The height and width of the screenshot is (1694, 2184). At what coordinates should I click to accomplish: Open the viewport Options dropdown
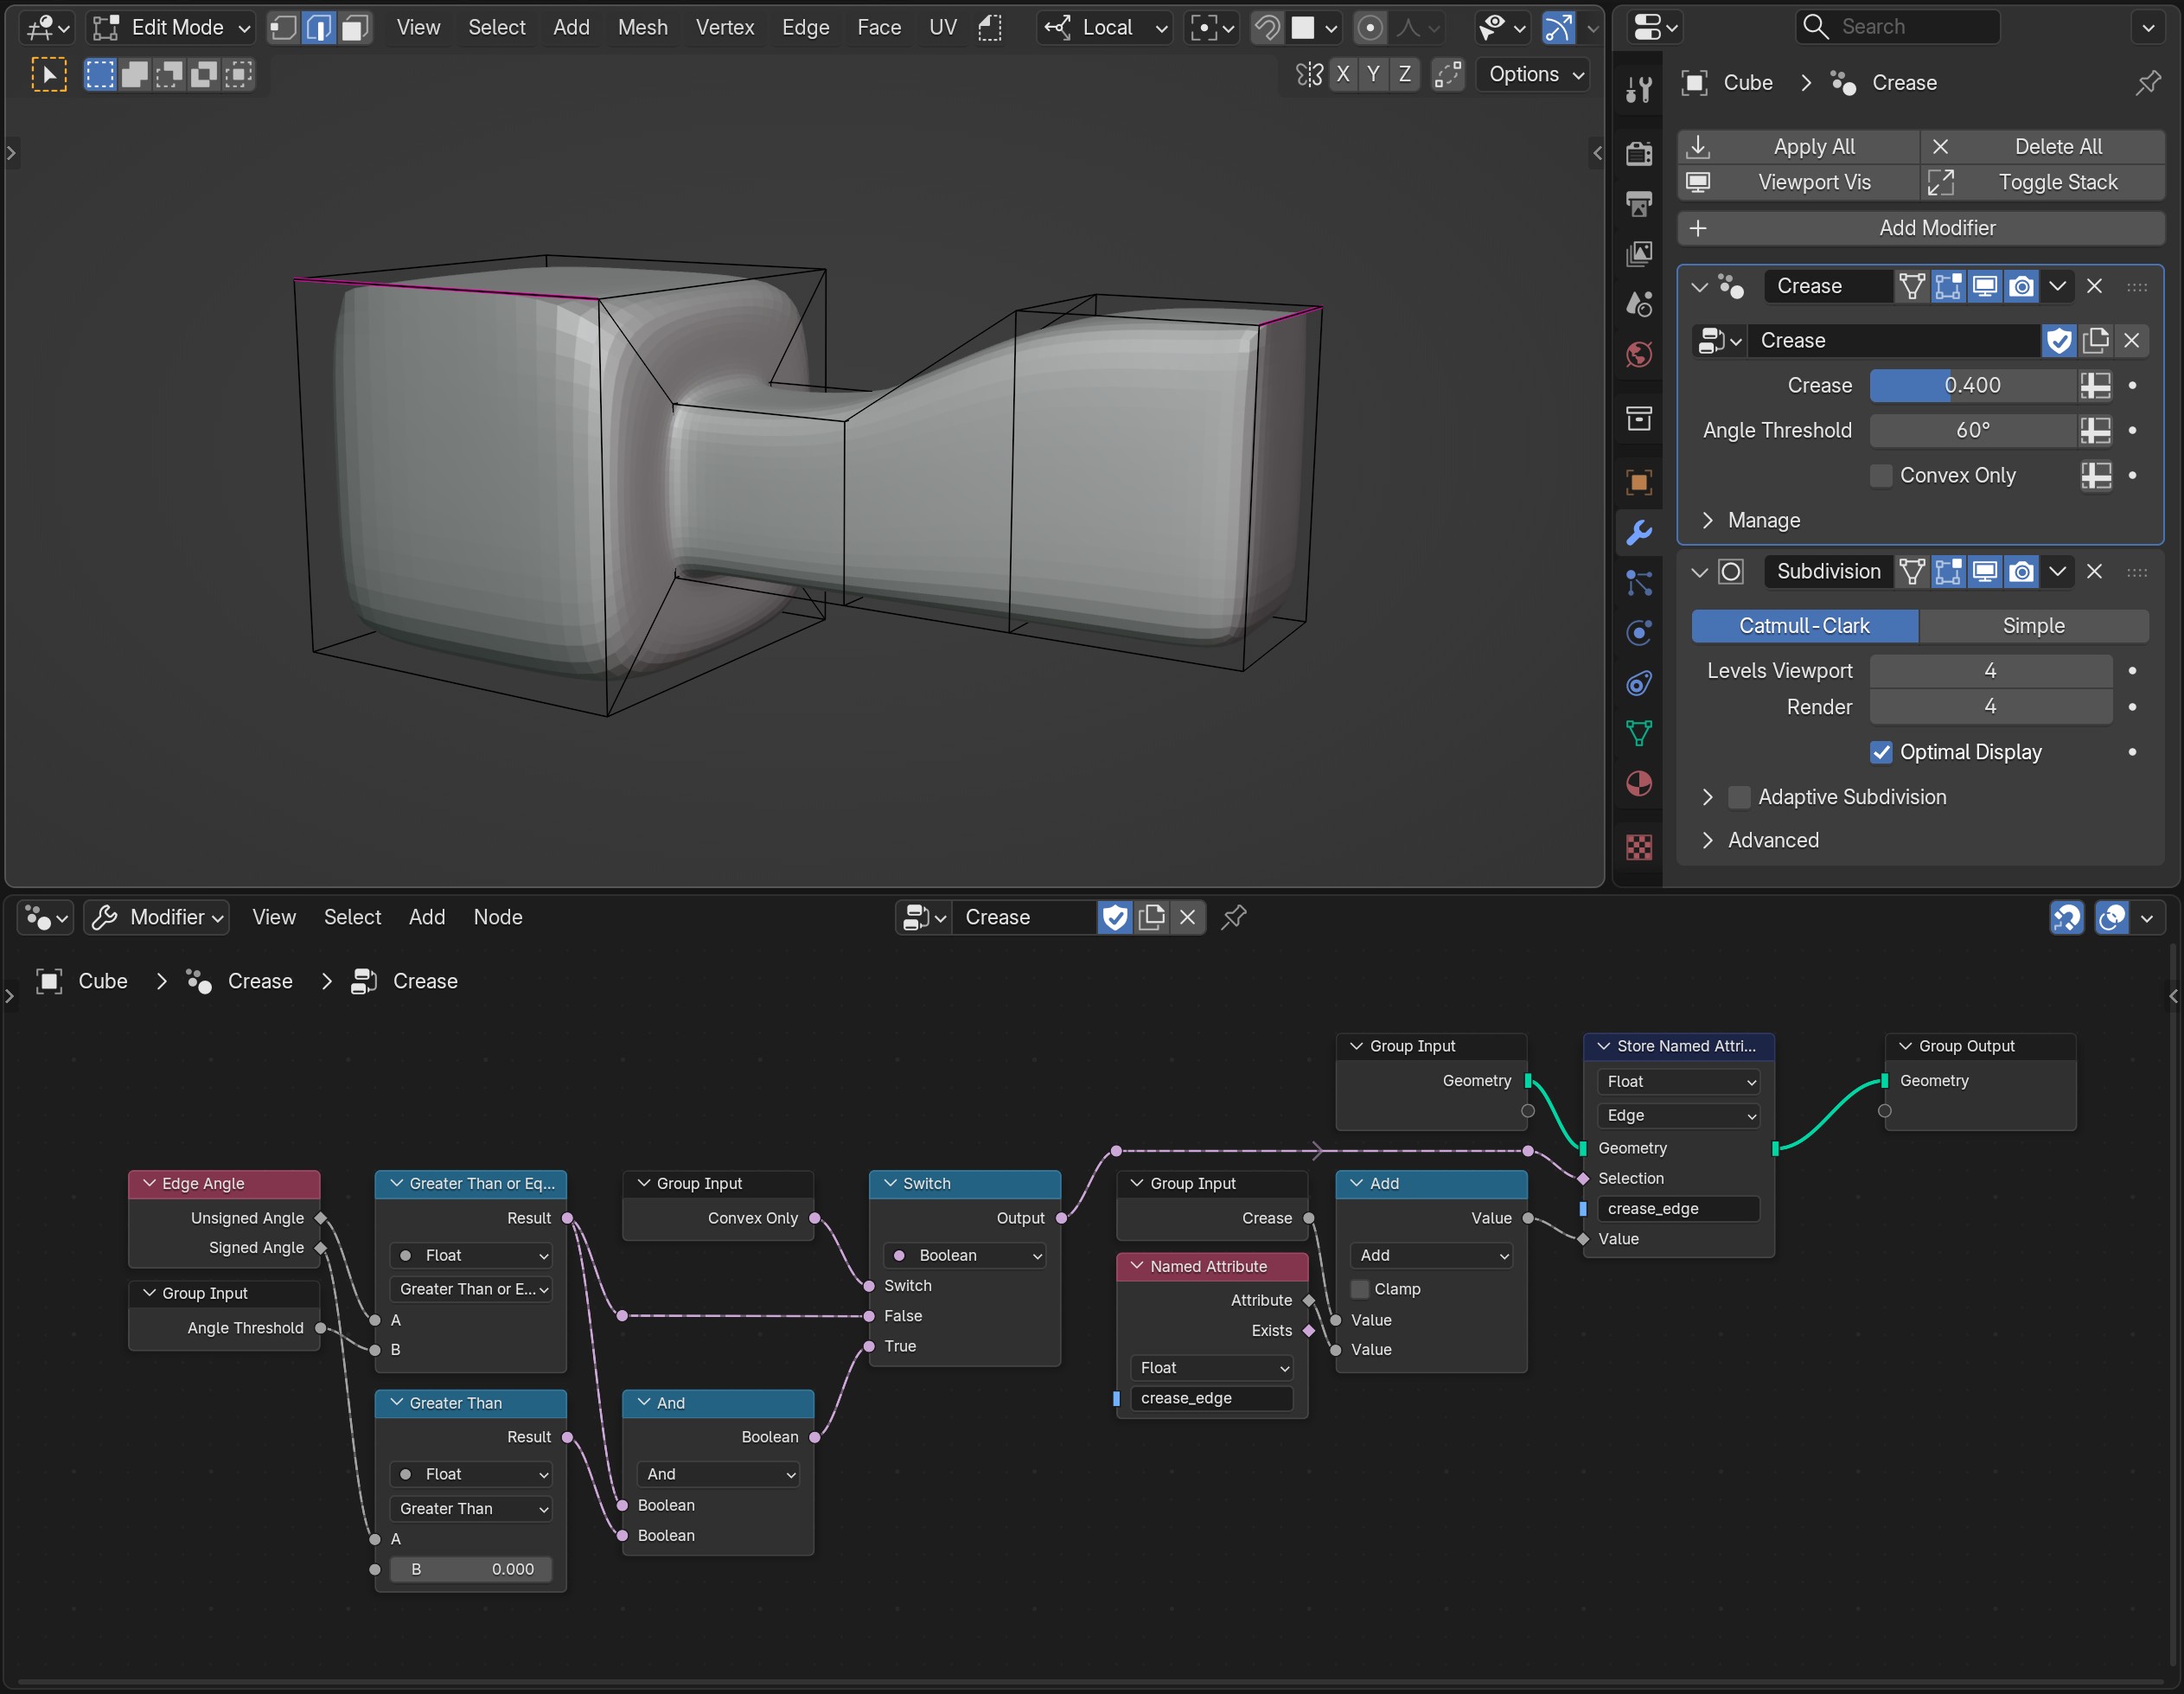pyautogui.click(x=1534, y=74)
